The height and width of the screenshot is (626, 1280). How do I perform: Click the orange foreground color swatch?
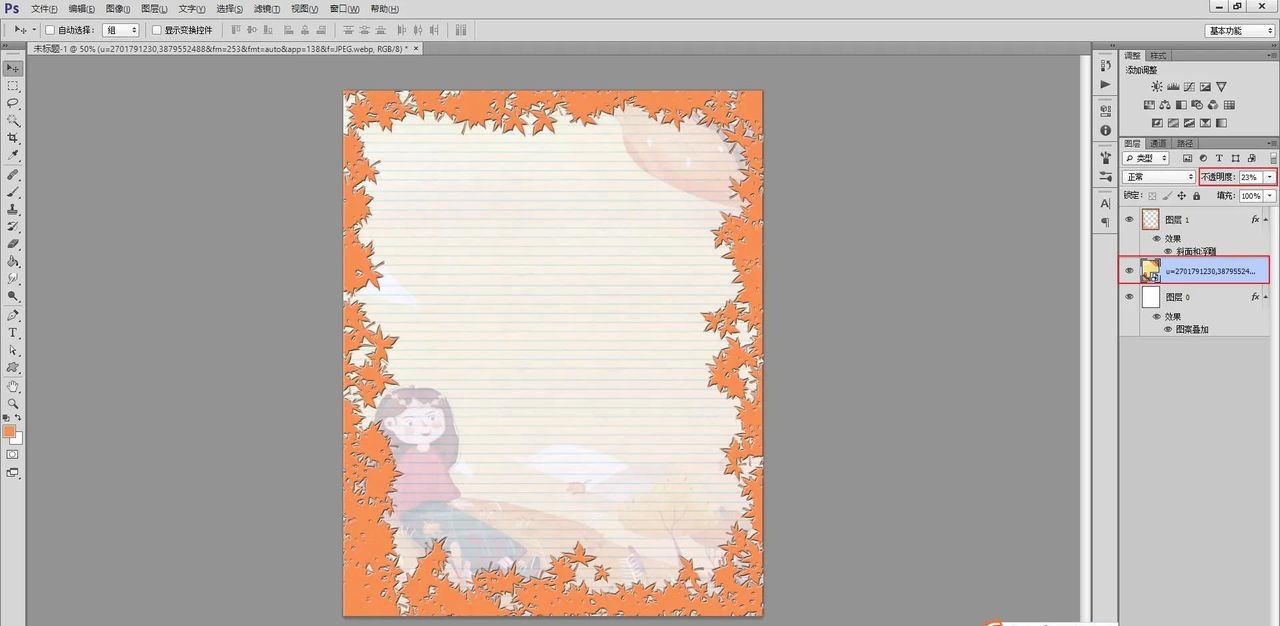coord(9,431)
